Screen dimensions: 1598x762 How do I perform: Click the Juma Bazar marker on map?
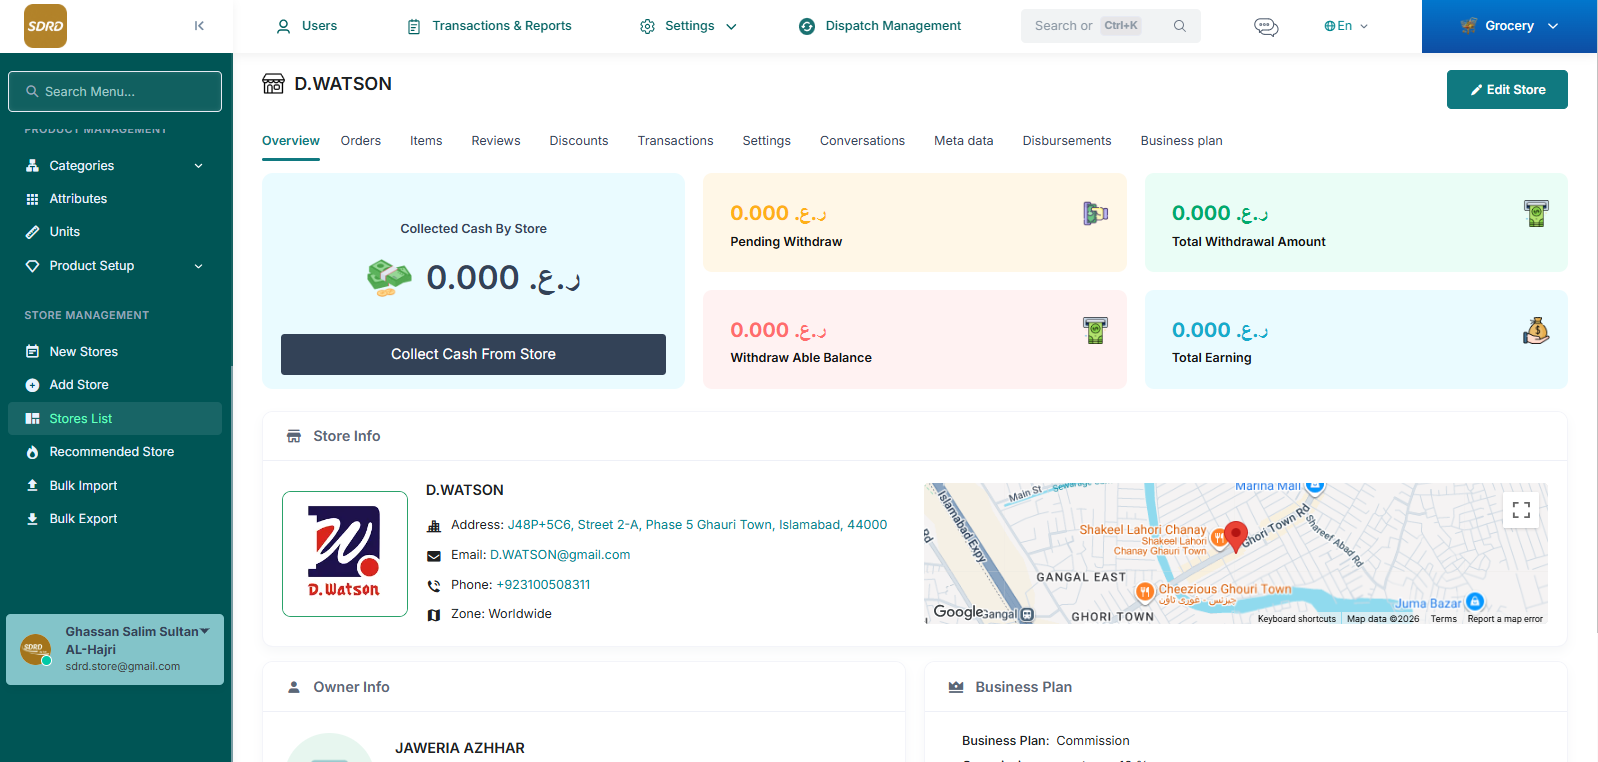(1475, 601)
